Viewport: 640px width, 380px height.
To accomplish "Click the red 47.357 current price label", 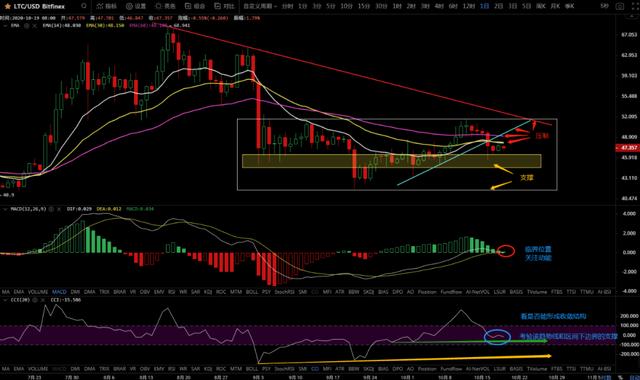I will (627, 148).
